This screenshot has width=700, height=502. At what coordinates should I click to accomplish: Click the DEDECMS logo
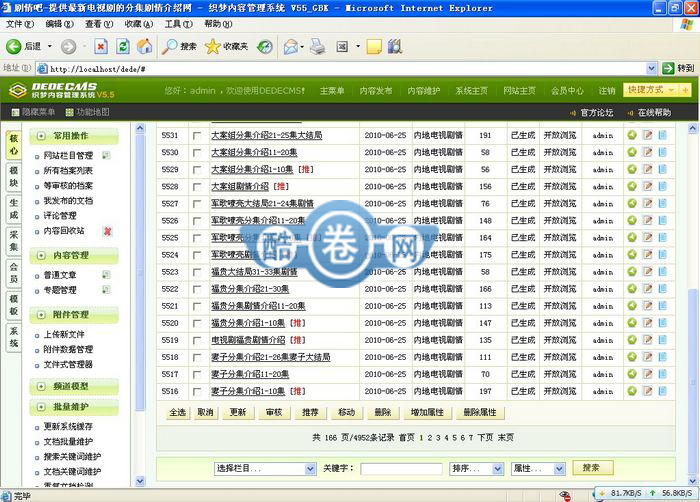(x=62, y=90)
